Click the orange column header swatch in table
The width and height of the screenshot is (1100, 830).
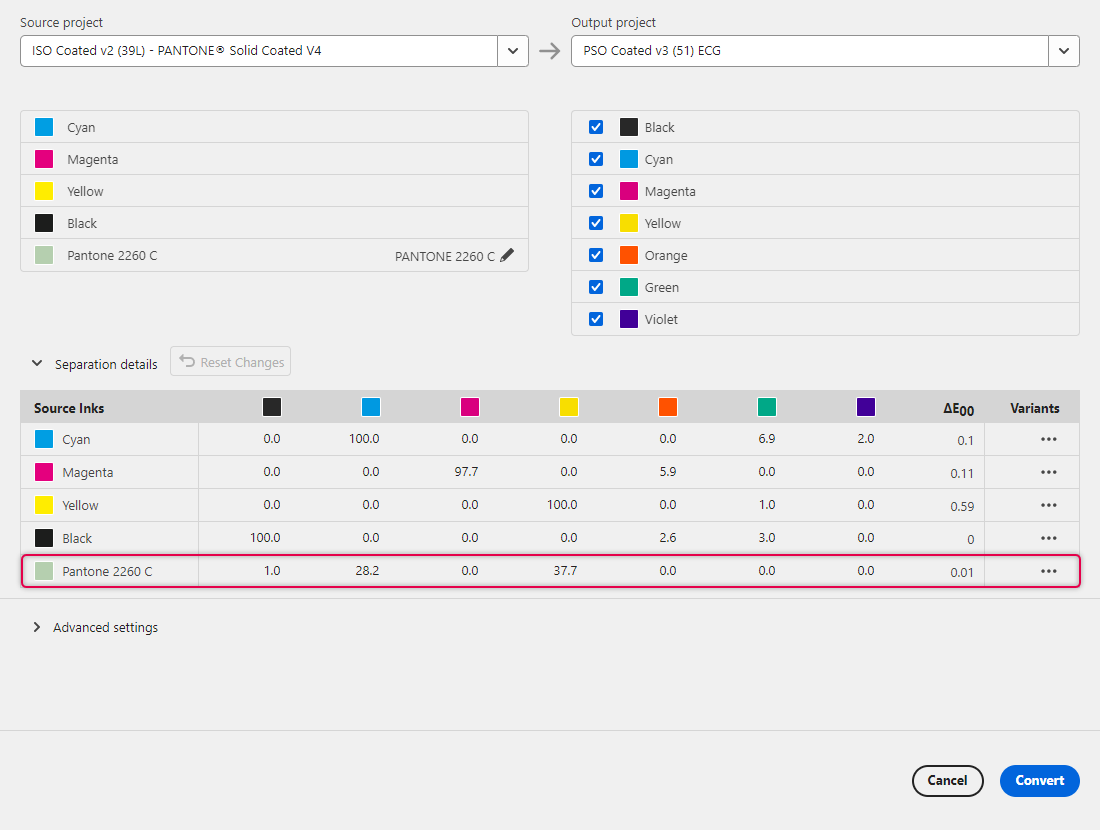(668, 407)
